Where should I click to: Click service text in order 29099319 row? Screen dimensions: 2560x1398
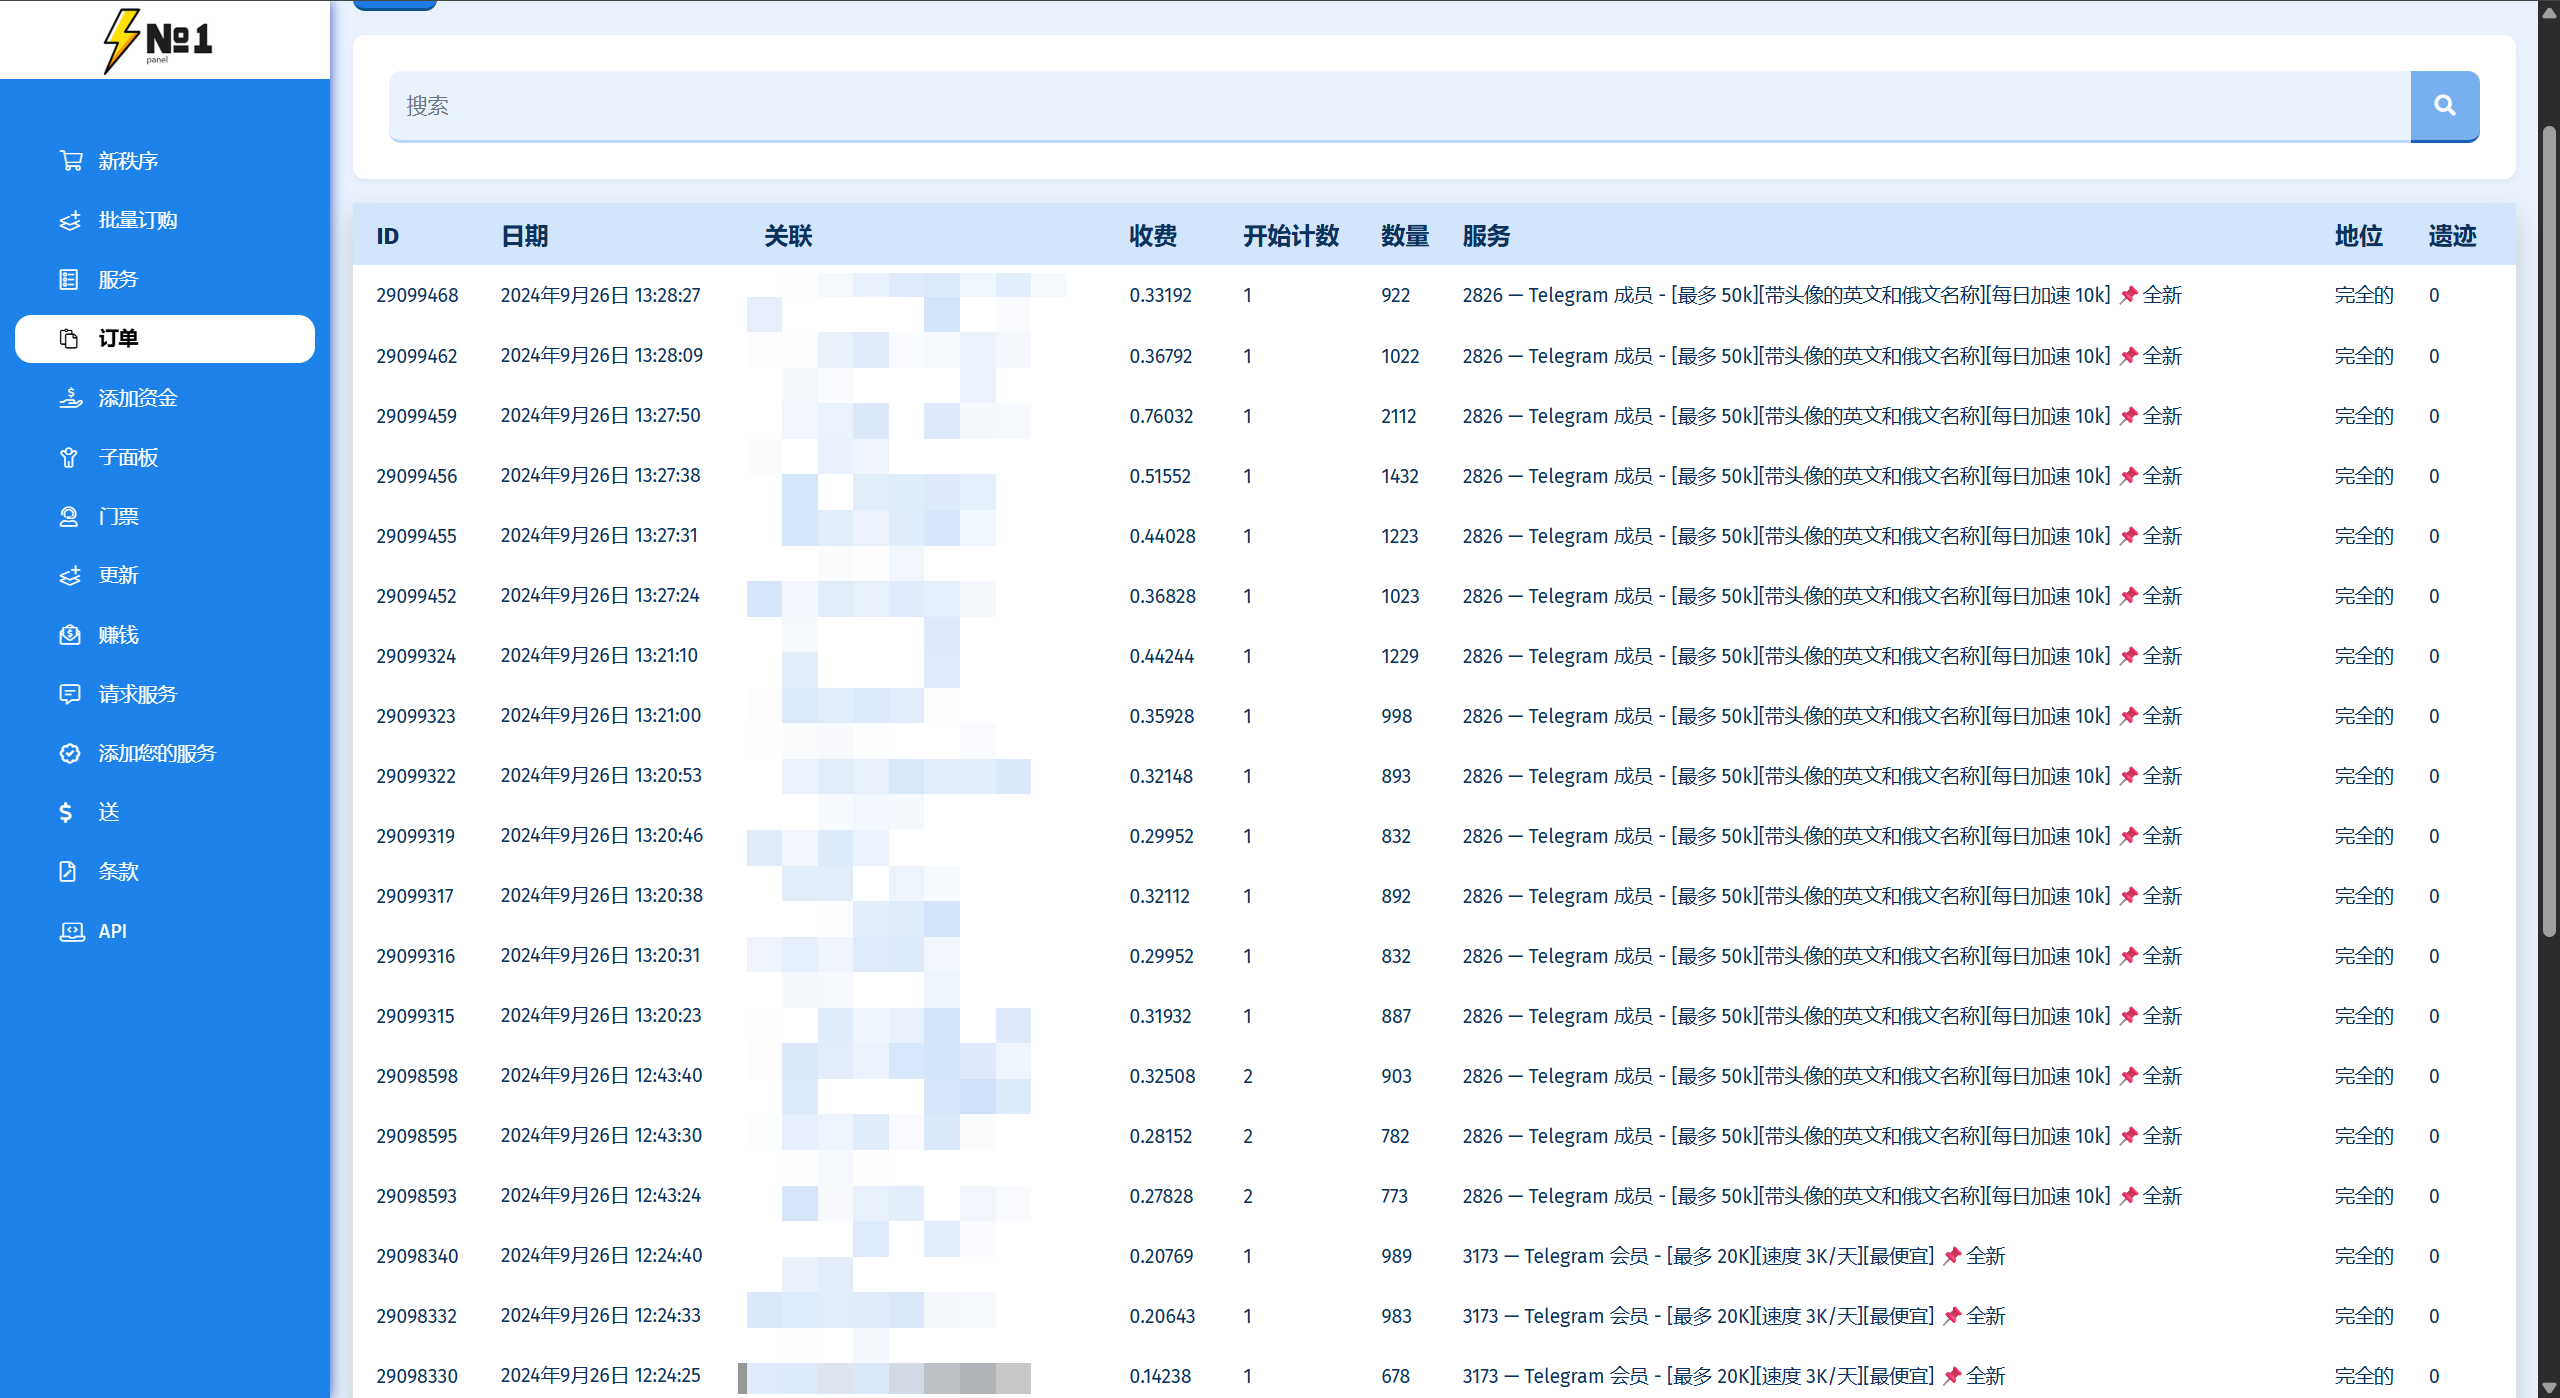pyautogui.click(x=1821, y=836)
